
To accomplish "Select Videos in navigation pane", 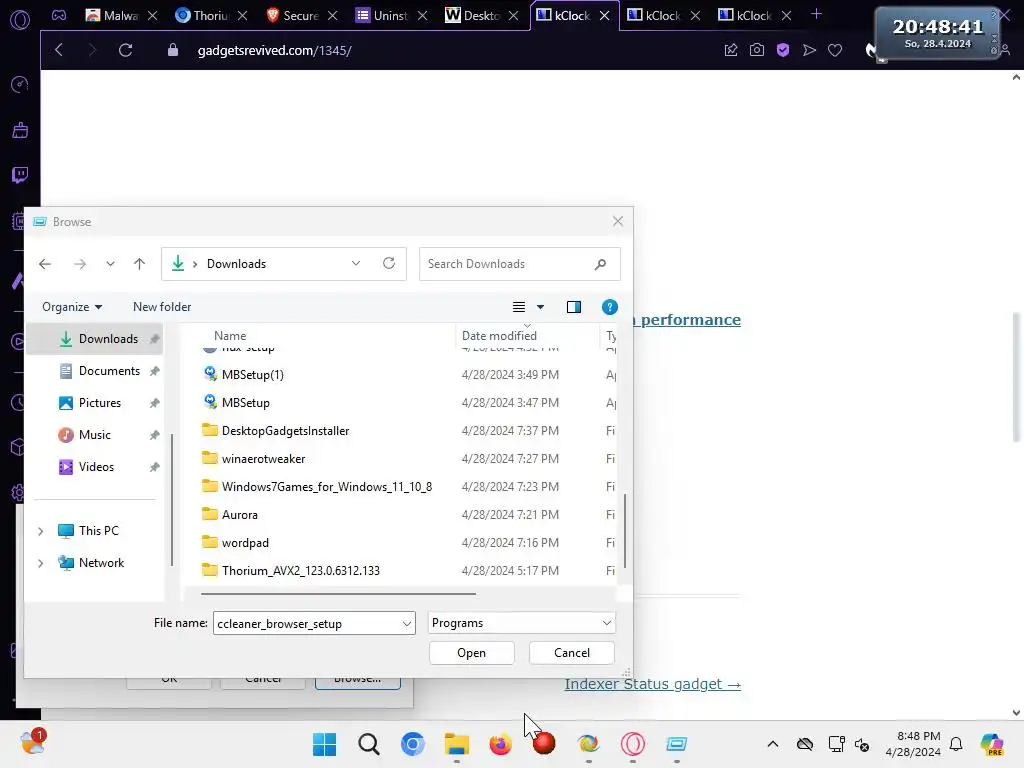I will coord(95,467).
